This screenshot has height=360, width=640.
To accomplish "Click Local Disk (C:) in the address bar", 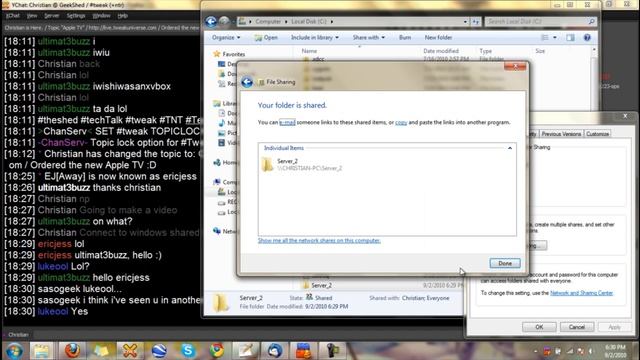I will (309, 22).
